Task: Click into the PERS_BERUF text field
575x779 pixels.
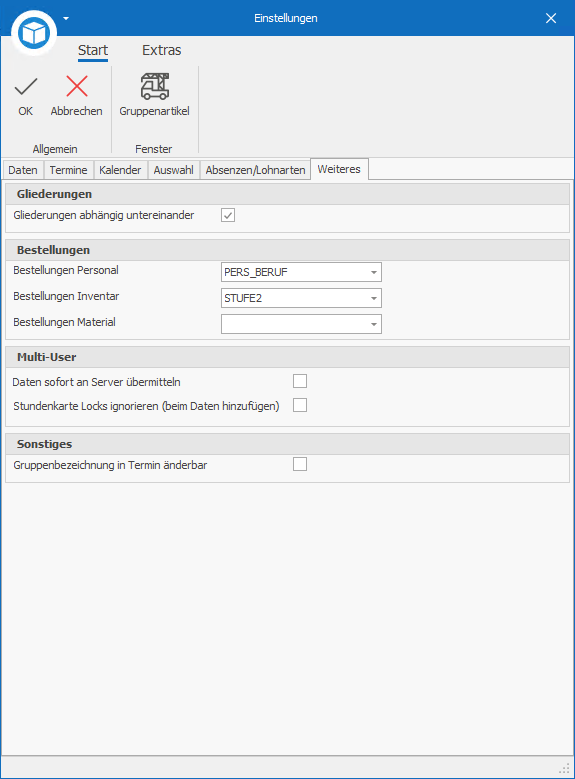Action: (x=294, y=272)
